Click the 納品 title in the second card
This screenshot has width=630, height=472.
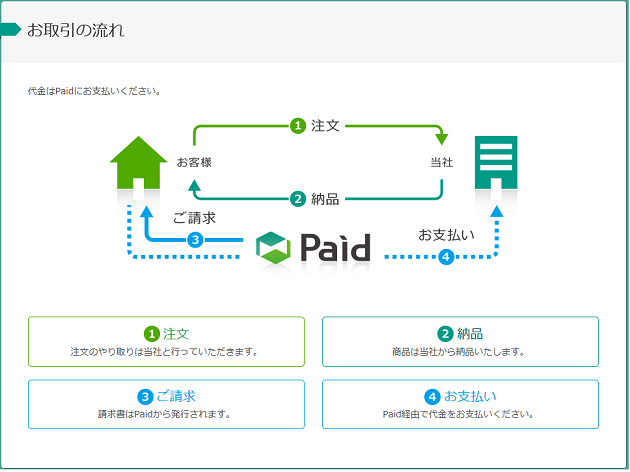(x=470, y=334)
